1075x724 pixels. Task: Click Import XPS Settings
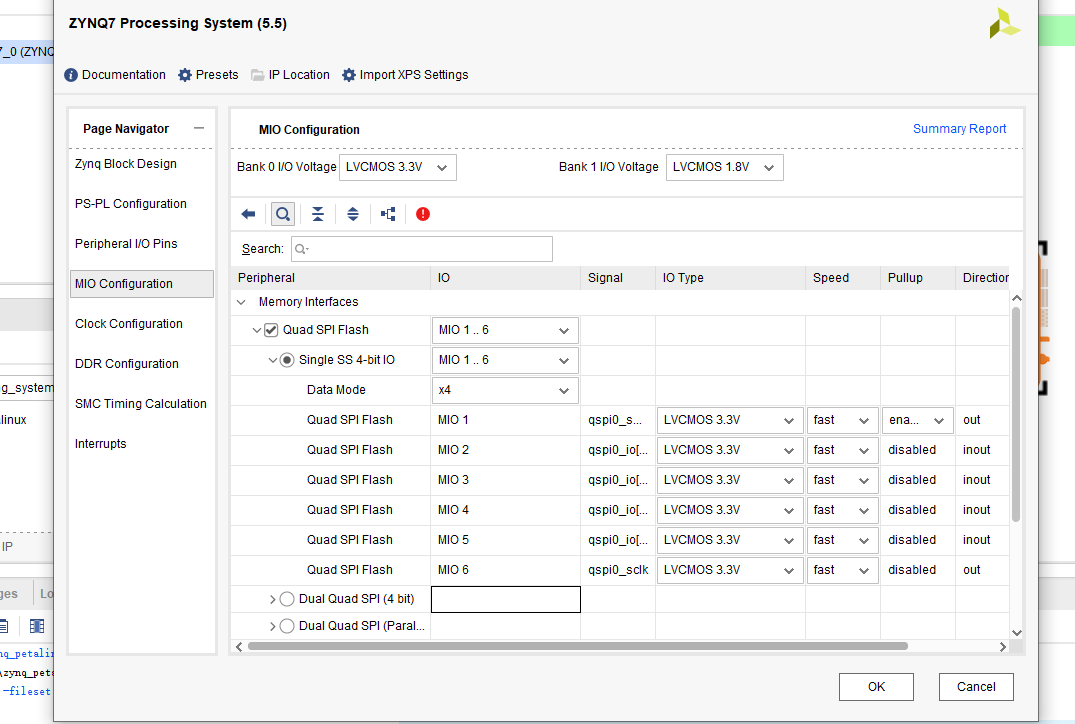405,75
